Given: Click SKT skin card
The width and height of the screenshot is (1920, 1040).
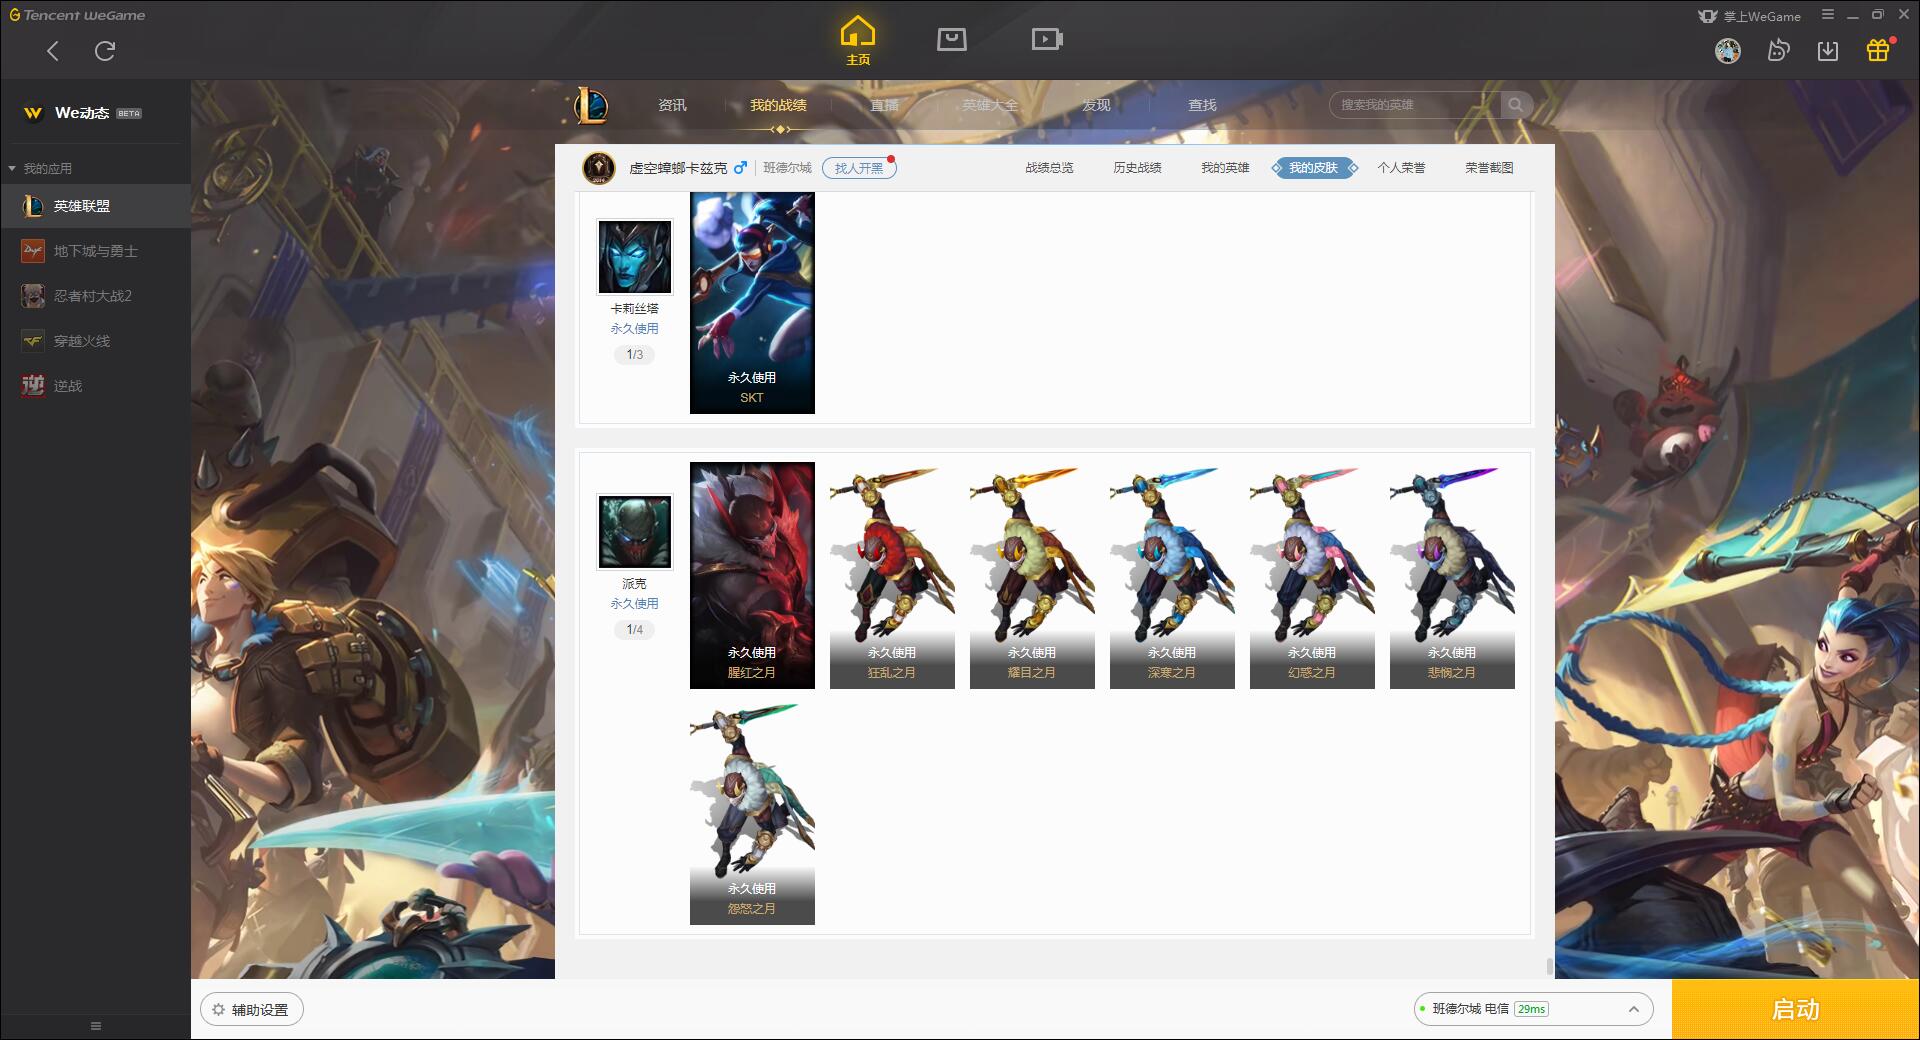Looking at the screenshot, I should coord(752,303).
